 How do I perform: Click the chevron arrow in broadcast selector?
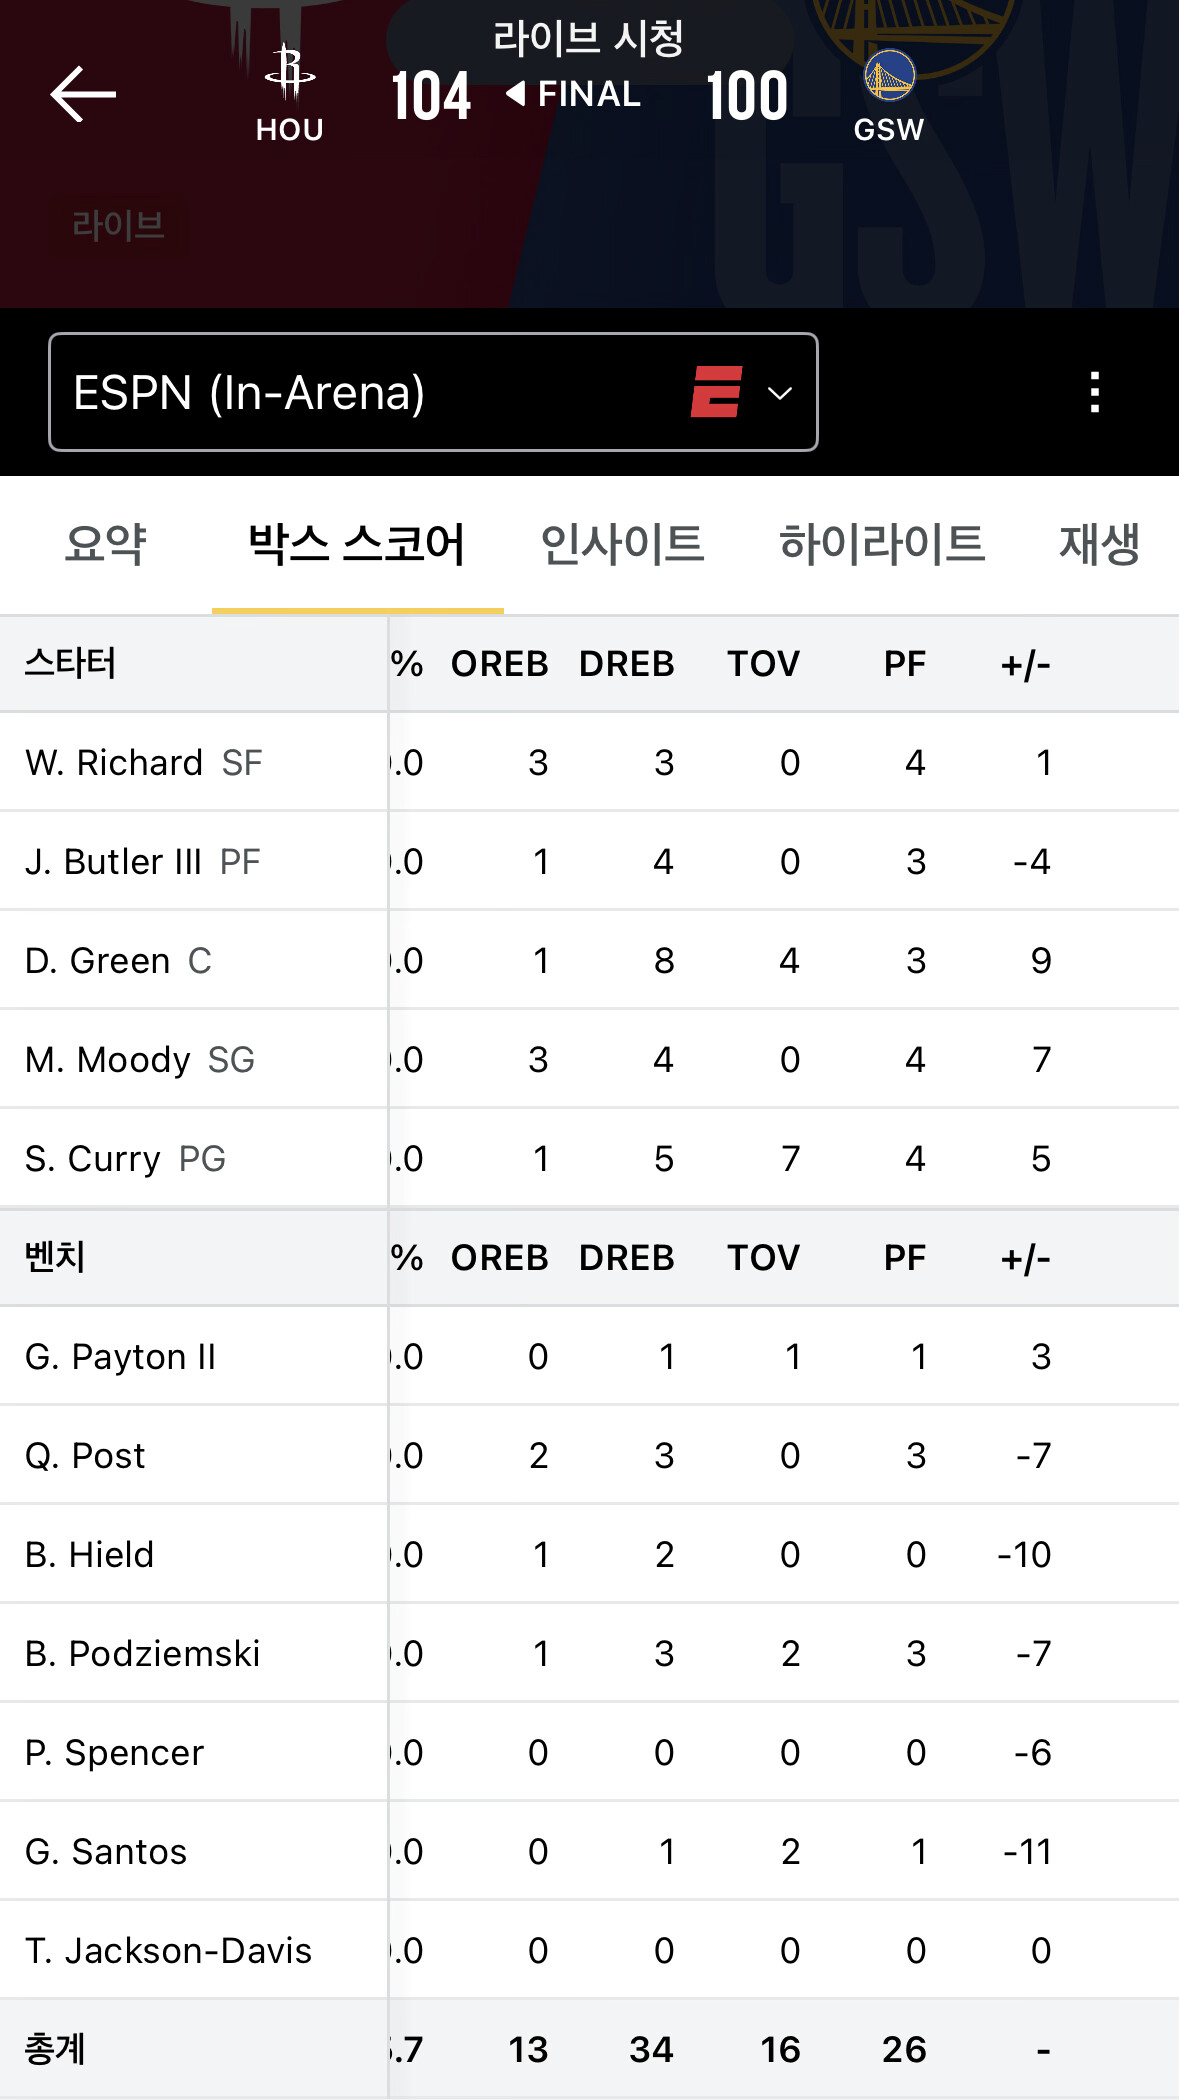pos(780,393)
